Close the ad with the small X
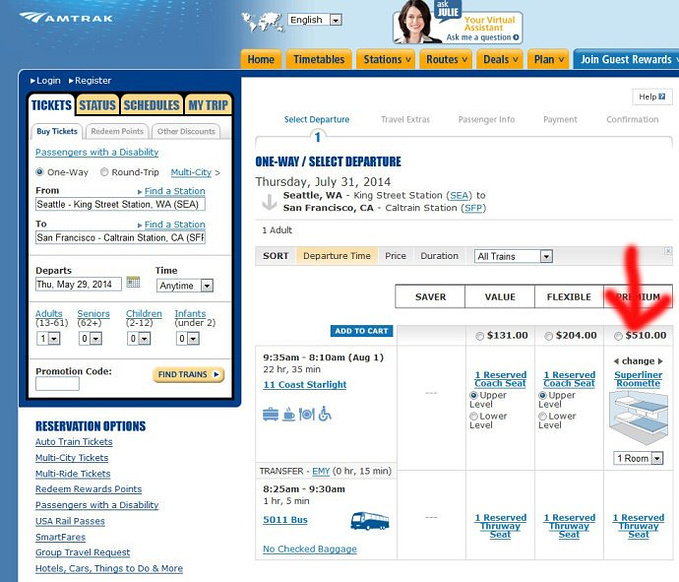 [668, 251]
